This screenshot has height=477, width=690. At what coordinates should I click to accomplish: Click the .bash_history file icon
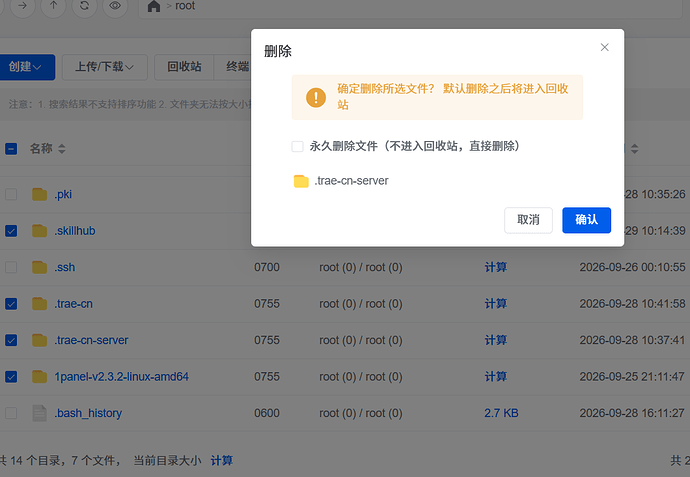pos(40,414)
